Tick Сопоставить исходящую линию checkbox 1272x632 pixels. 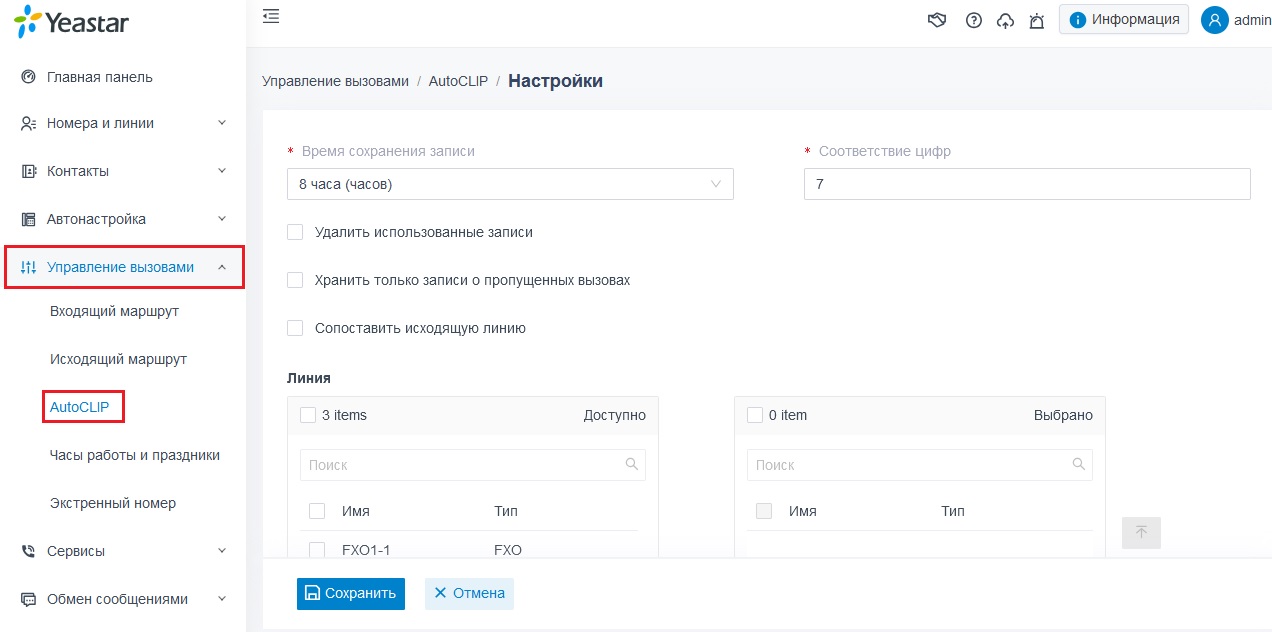coord(295,328)
